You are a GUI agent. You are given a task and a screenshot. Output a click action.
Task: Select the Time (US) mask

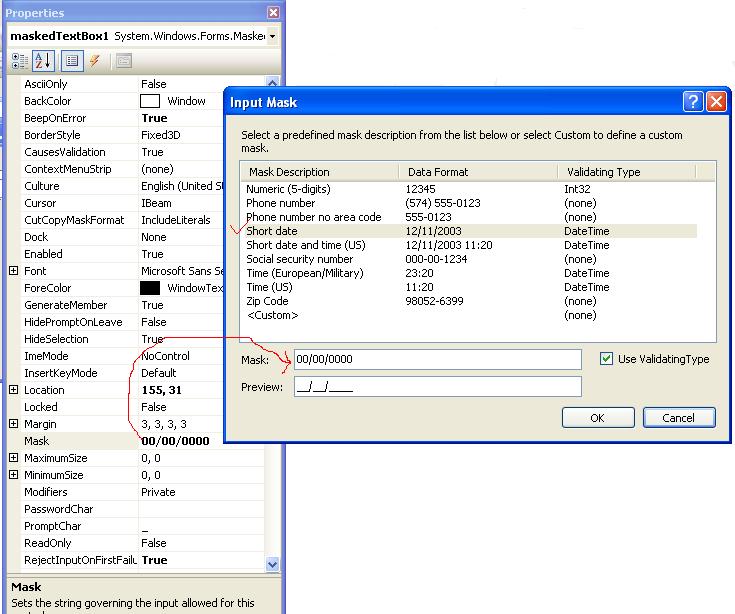click(x=469, y=287)
